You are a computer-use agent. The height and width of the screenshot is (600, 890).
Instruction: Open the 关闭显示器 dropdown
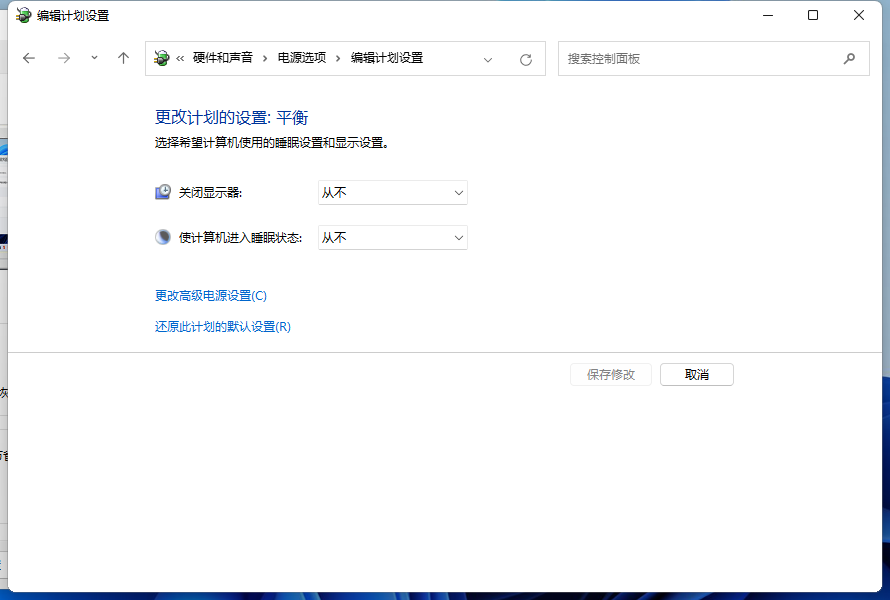pyautogui.click(x=392, y=192)
